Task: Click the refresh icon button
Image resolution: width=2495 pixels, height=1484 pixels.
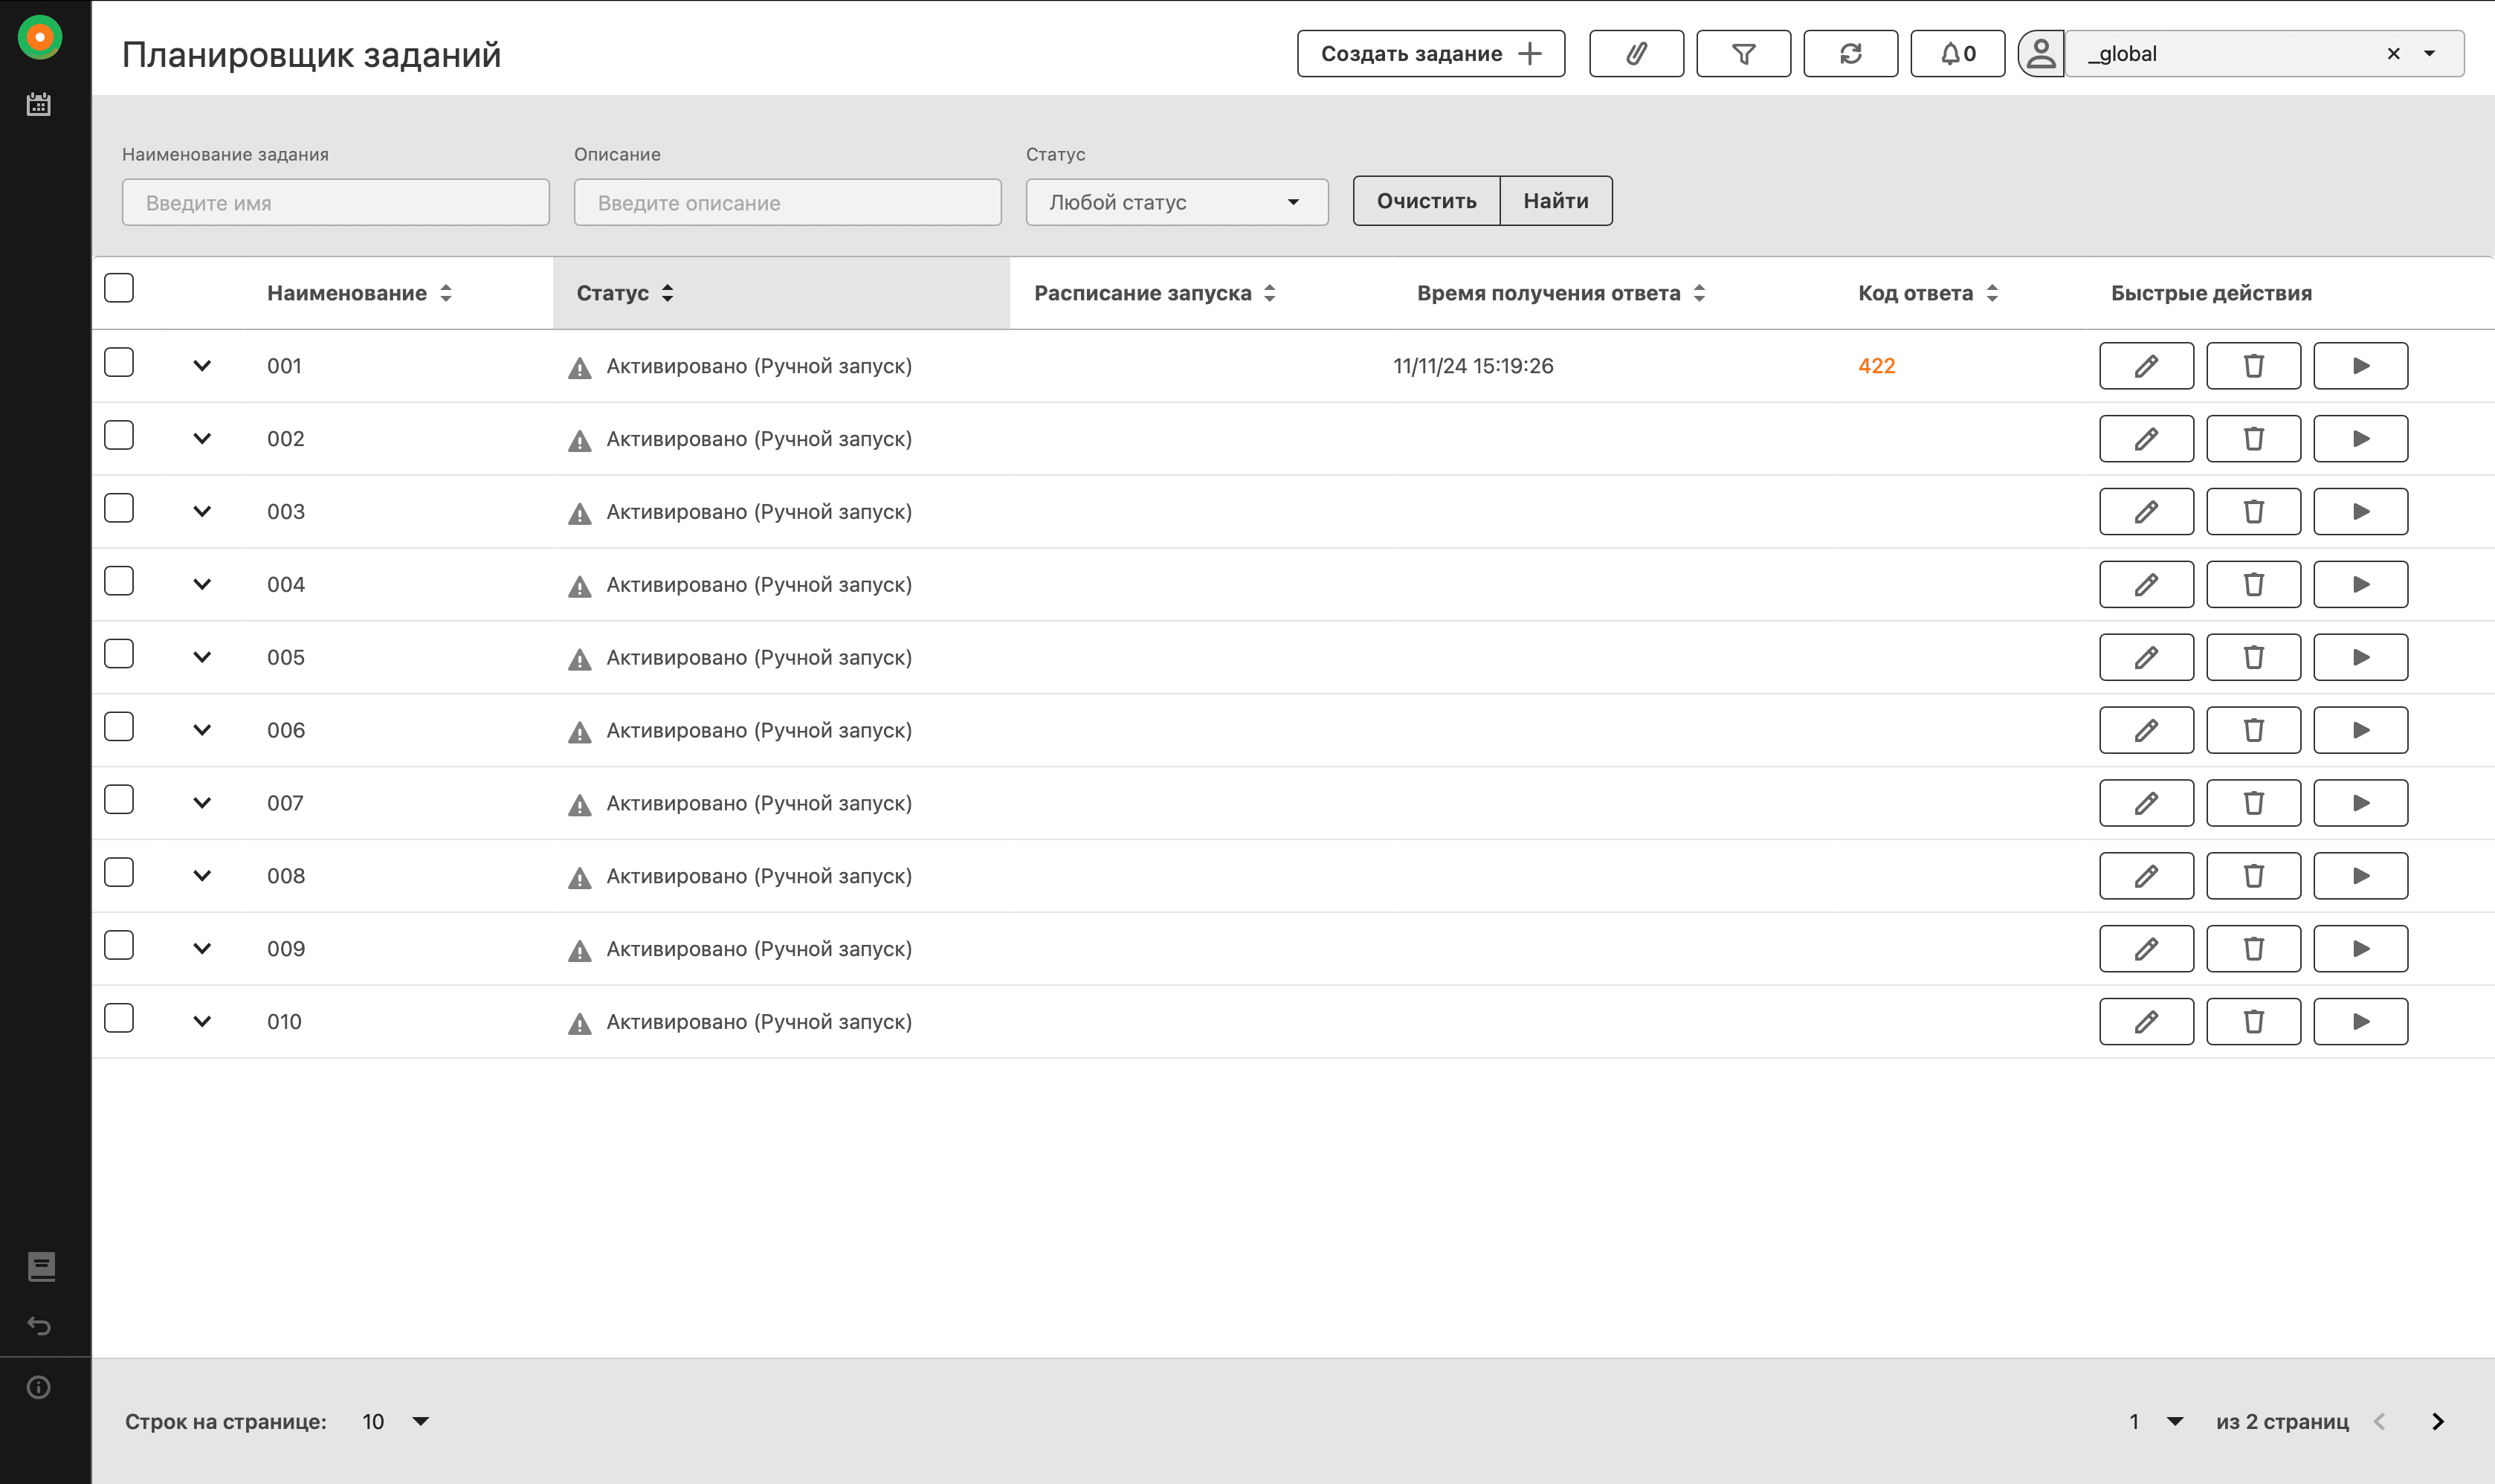Action: pos(1850,54)
